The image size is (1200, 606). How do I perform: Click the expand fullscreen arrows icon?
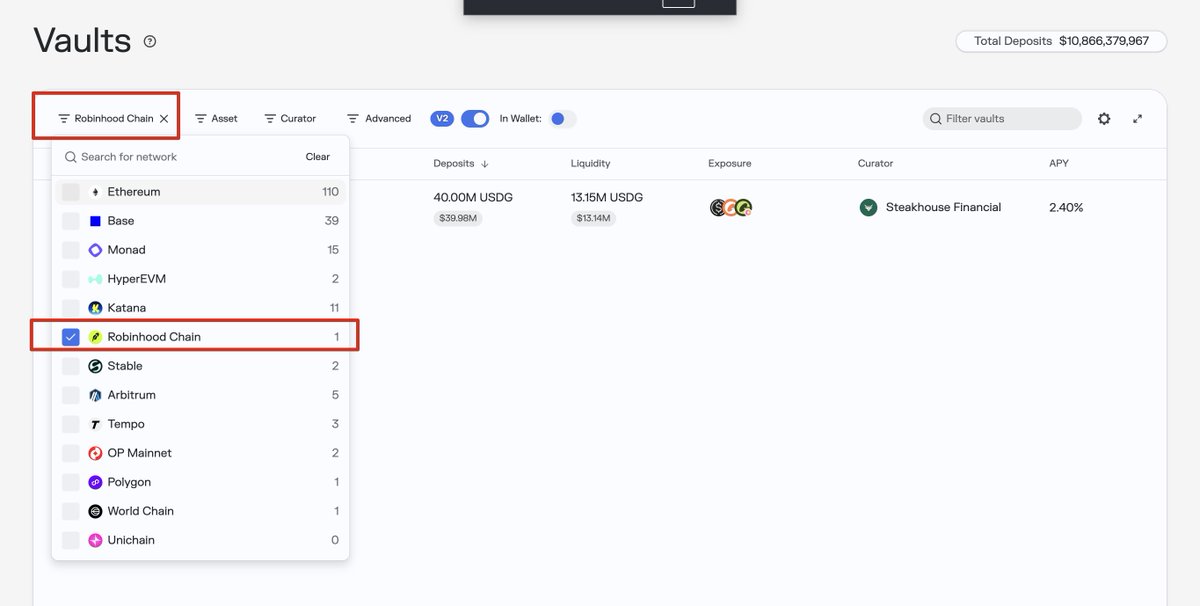tap(1137, 118)
